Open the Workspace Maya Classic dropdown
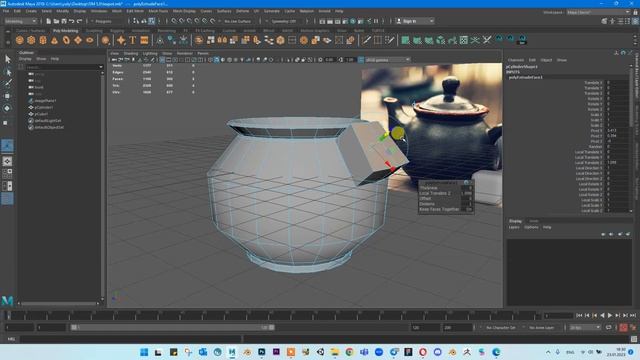This screenshot has width=640, height=360. click(x=599, y=12)
